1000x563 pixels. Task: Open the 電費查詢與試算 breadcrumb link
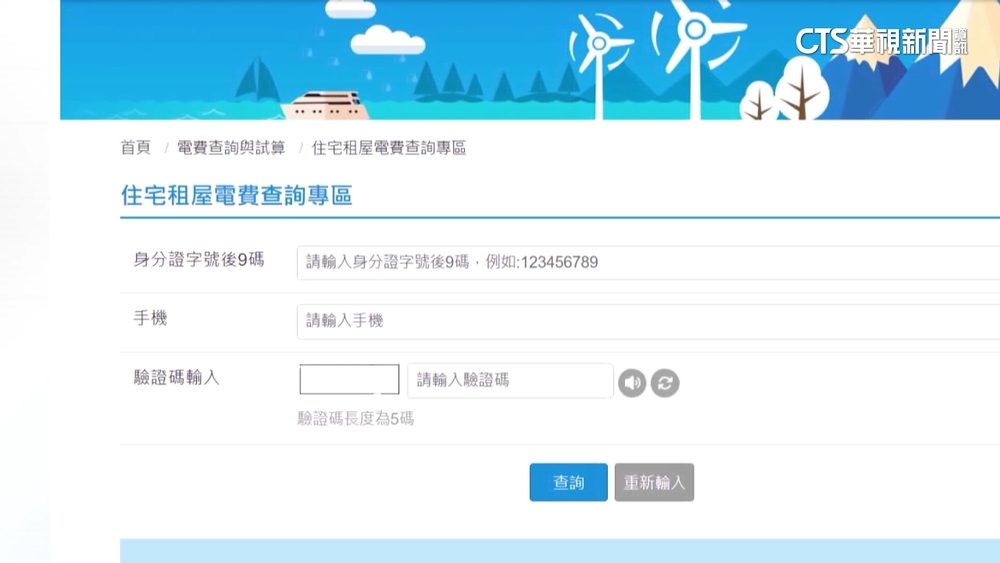(231, 148)
